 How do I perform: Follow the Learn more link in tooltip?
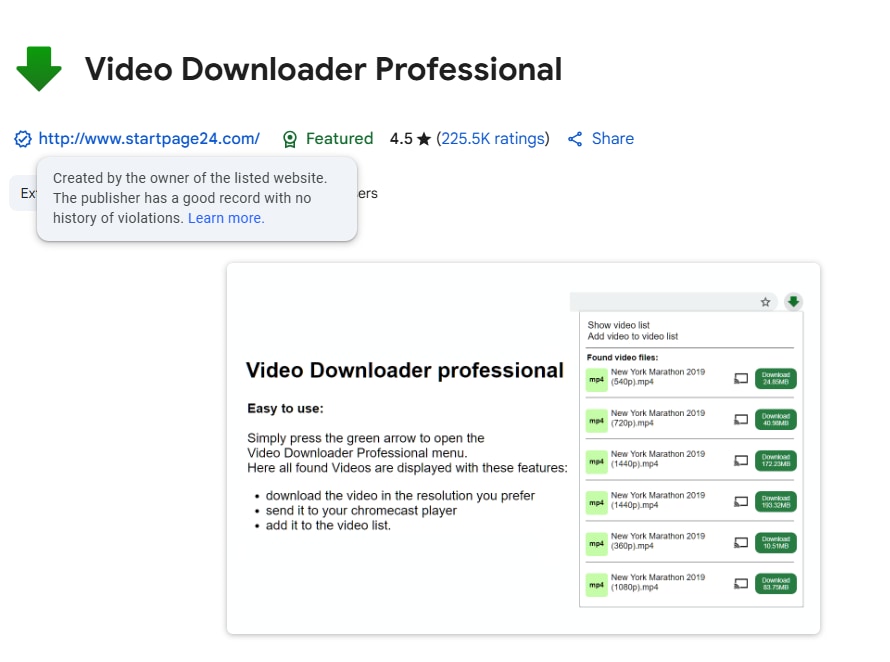pyautogui.click(x=226, y=218)
